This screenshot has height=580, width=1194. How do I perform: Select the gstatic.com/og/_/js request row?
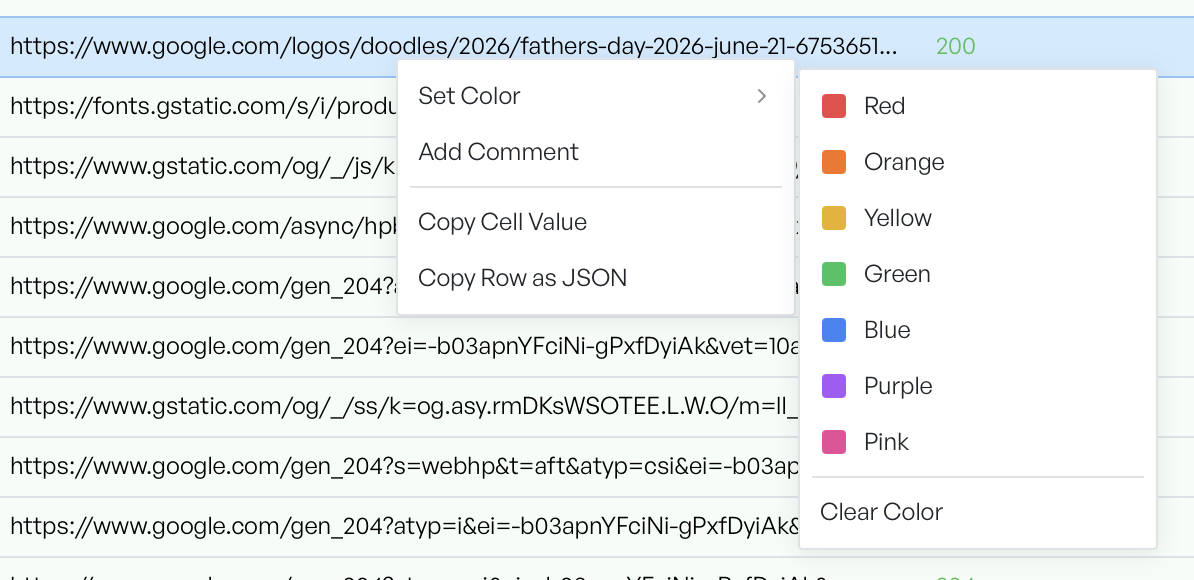[x=198, y=167]
